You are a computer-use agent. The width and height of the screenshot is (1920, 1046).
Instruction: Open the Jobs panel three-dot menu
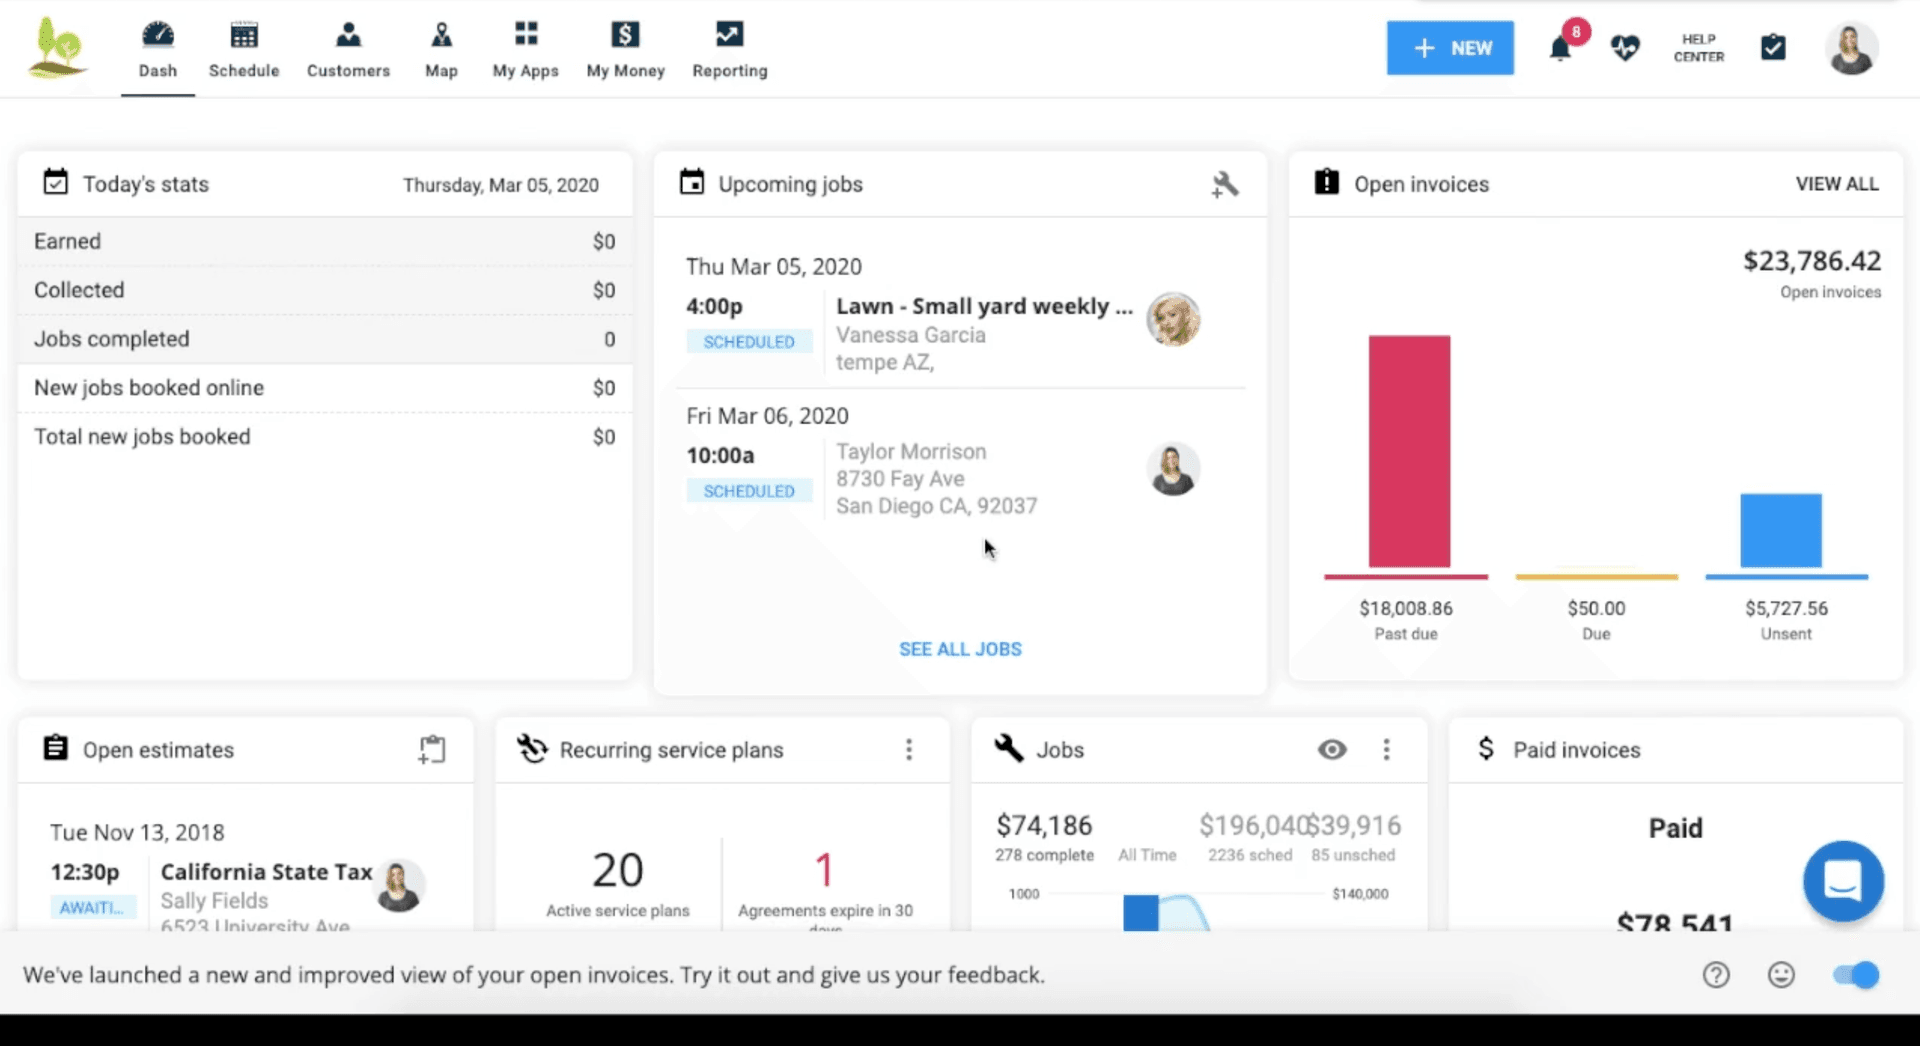coord(1387,749)
